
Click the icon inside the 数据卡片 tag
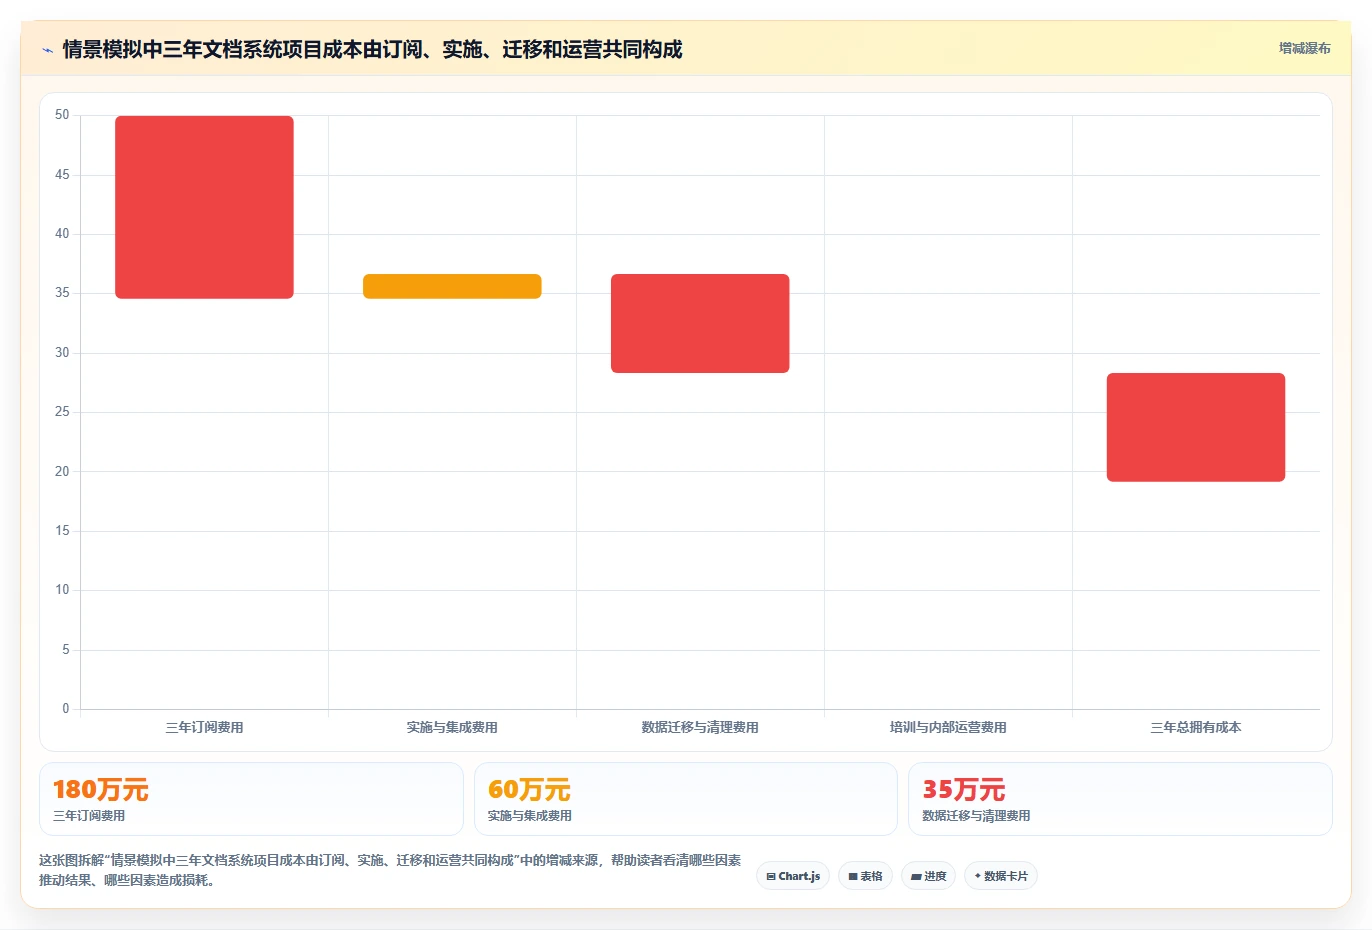[x=978, y=876]
